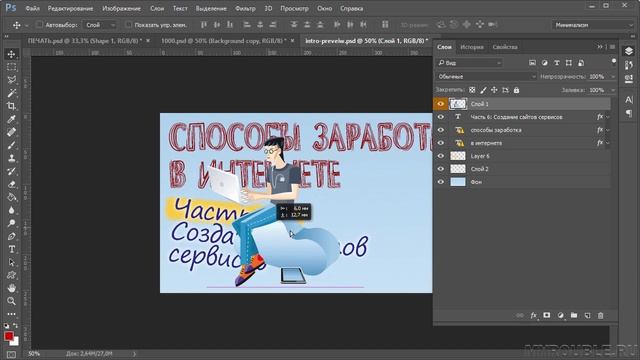Open the Автовыбор Слой dropdown

100,25
